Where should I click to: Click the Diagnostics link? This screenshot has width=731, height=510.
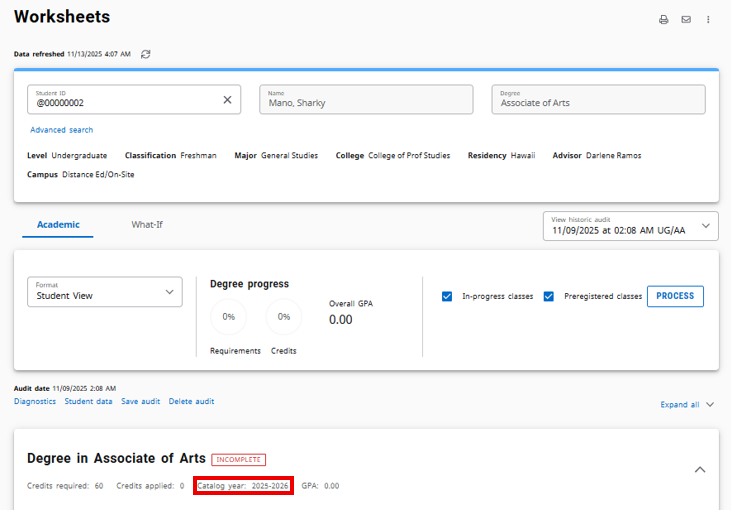[x=35, y=401]
